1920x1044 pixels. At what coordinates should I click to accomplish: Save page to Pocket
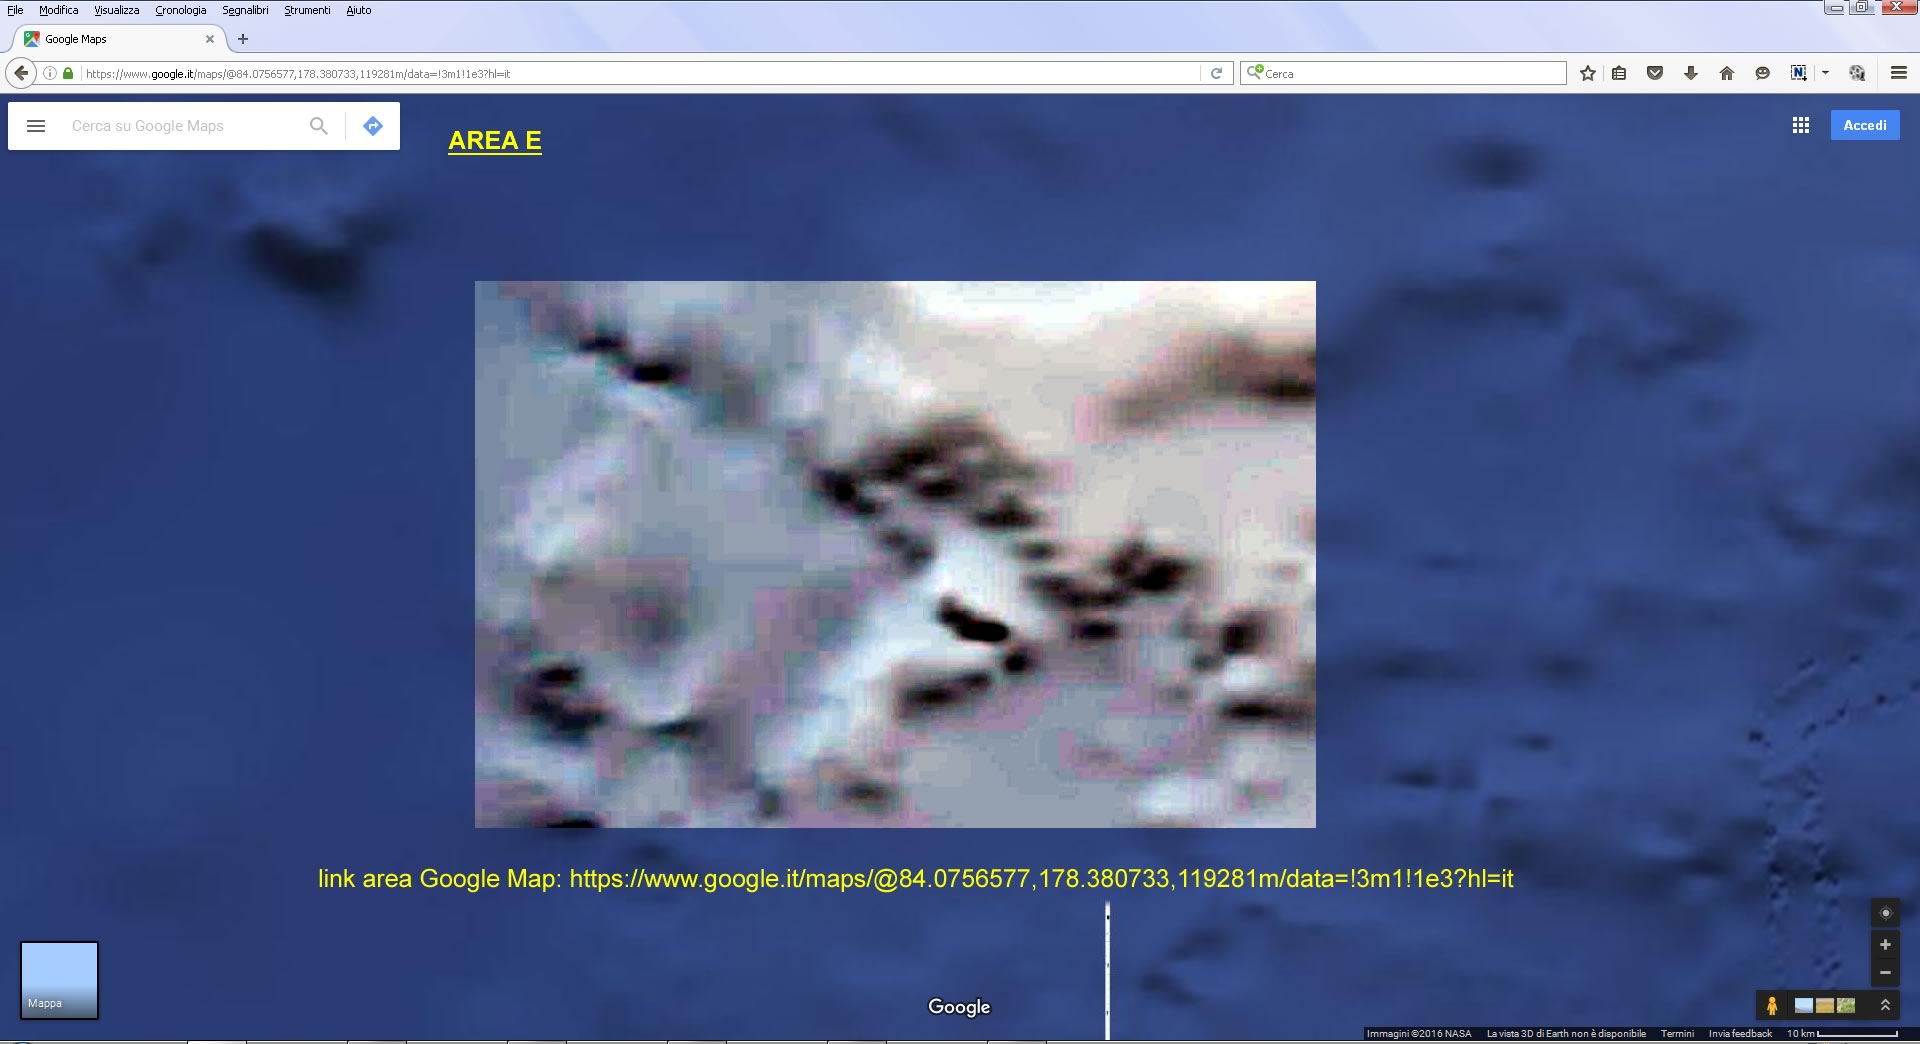1655,73
